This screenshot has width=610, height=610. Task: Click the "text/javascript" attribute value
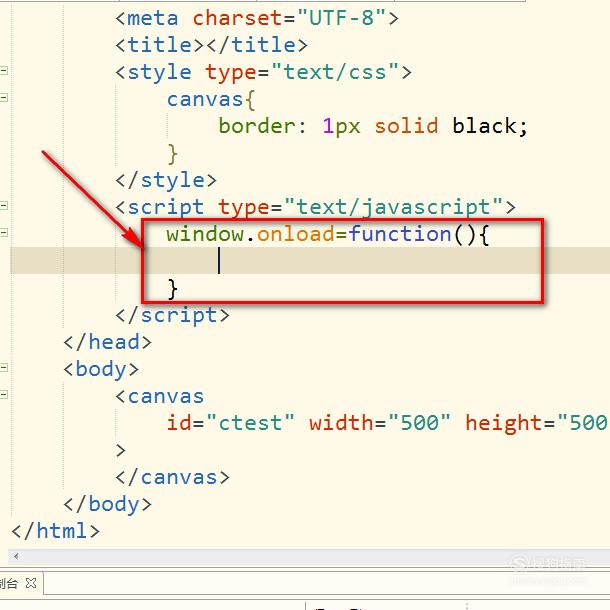(394, 207)
